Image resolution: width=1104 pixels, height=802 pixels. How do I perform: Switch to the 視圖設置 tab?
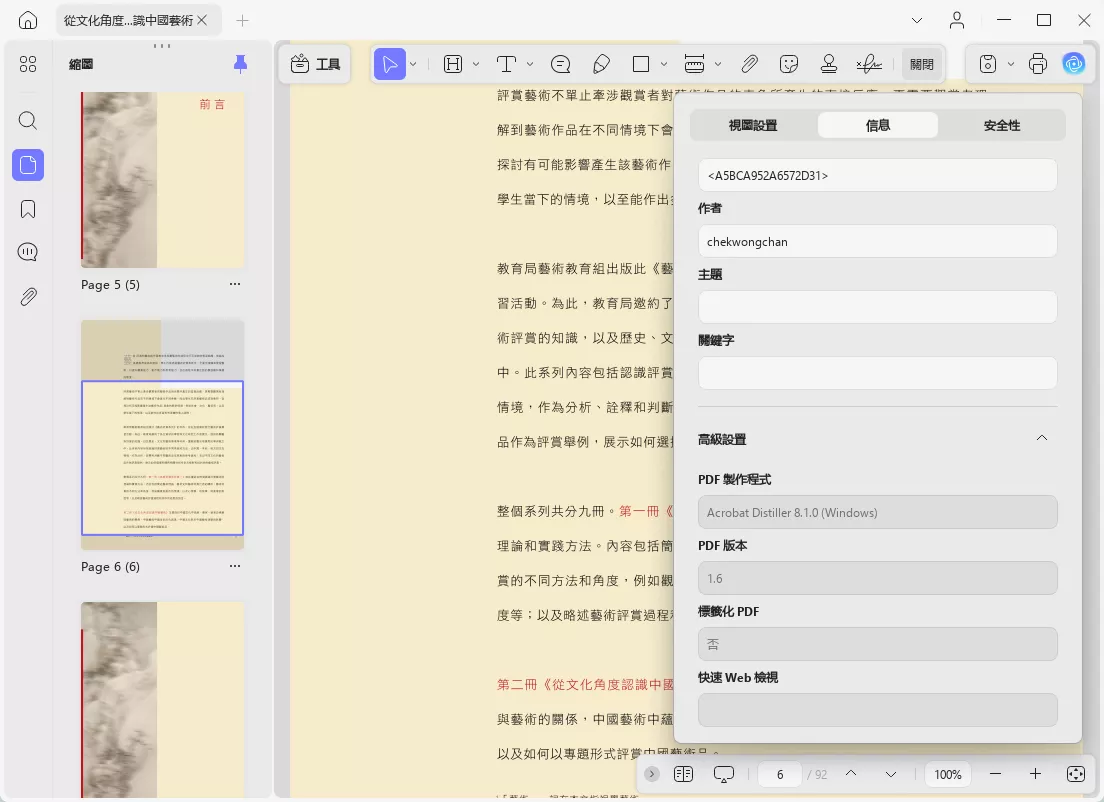[x=753, y=125]
